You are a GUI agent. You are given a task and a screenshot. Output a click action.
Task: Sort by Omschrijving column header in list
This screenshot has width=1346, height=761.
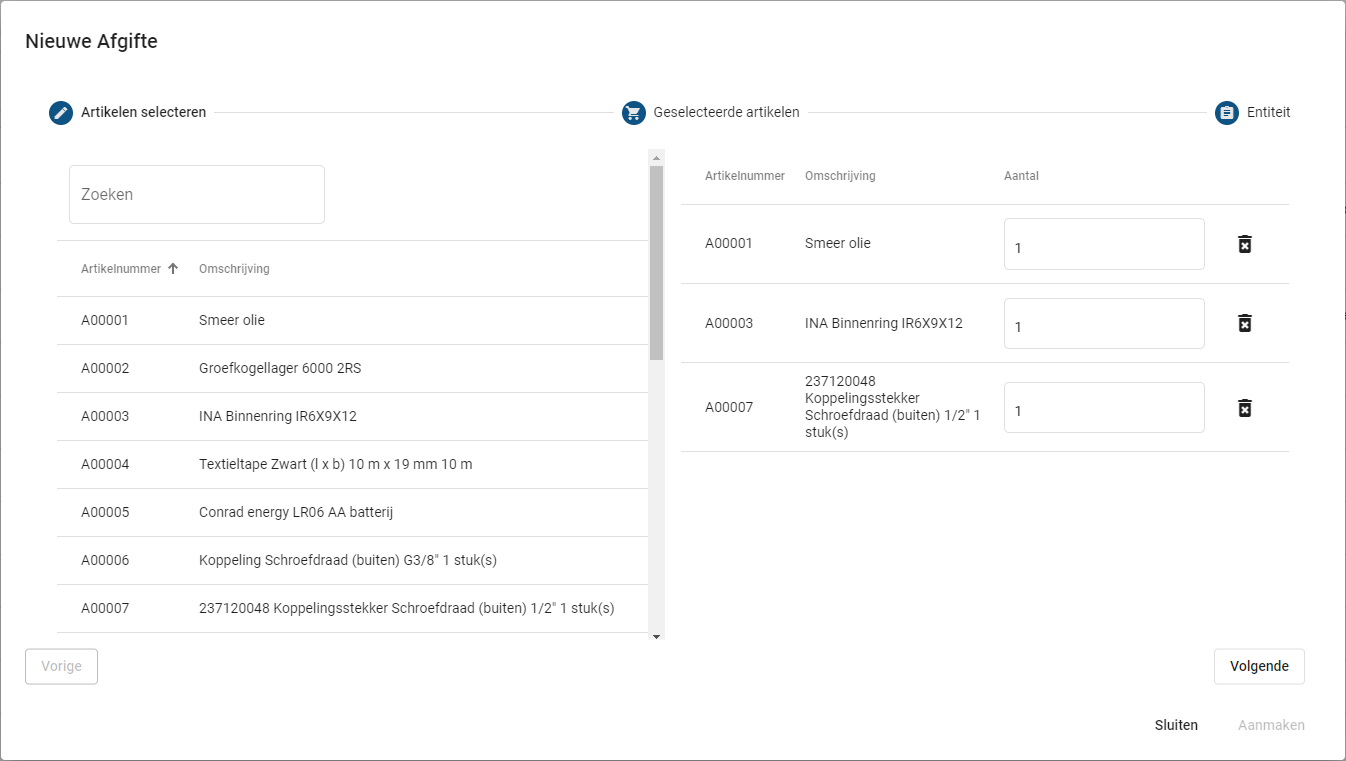234,269
